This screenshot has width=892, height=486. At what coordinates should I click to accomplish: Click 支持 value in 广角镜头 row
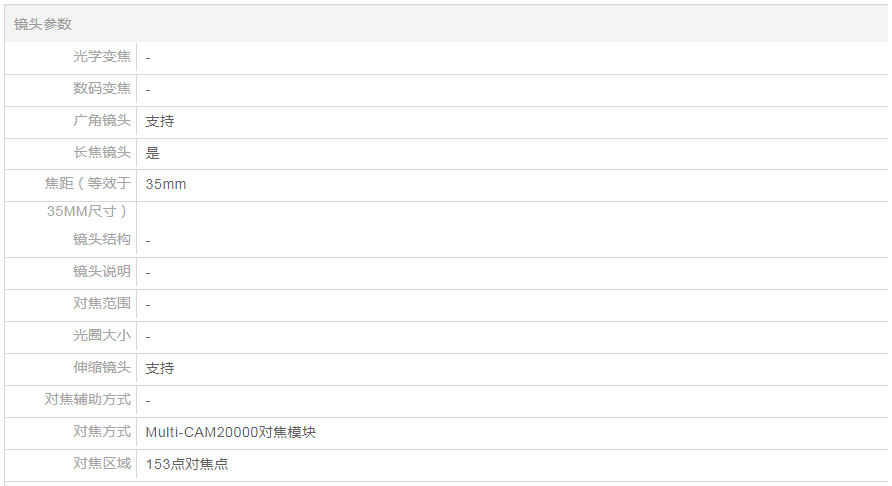tap(160, 121)
